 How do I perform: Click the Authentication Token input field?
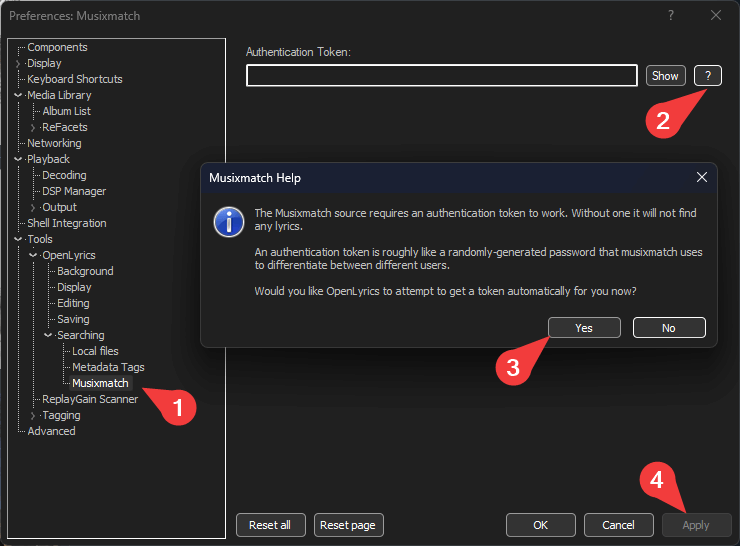(441, 75)
